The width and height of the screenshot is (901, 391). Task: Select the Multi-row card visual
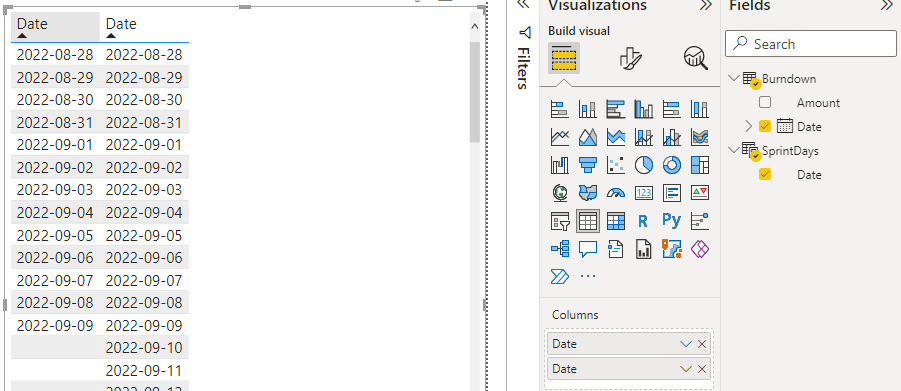[x=672, y=193]
